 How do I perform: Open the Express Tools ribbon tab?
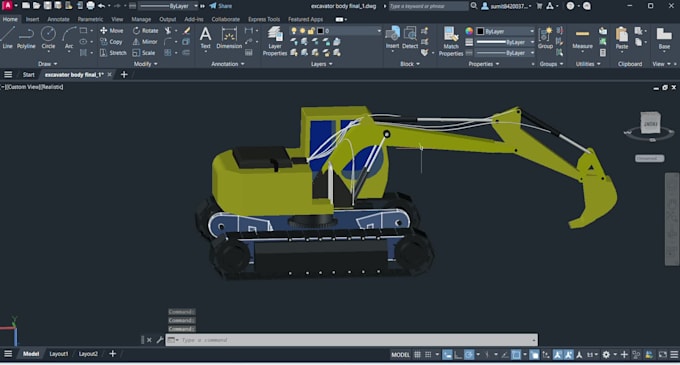point(264,19)
